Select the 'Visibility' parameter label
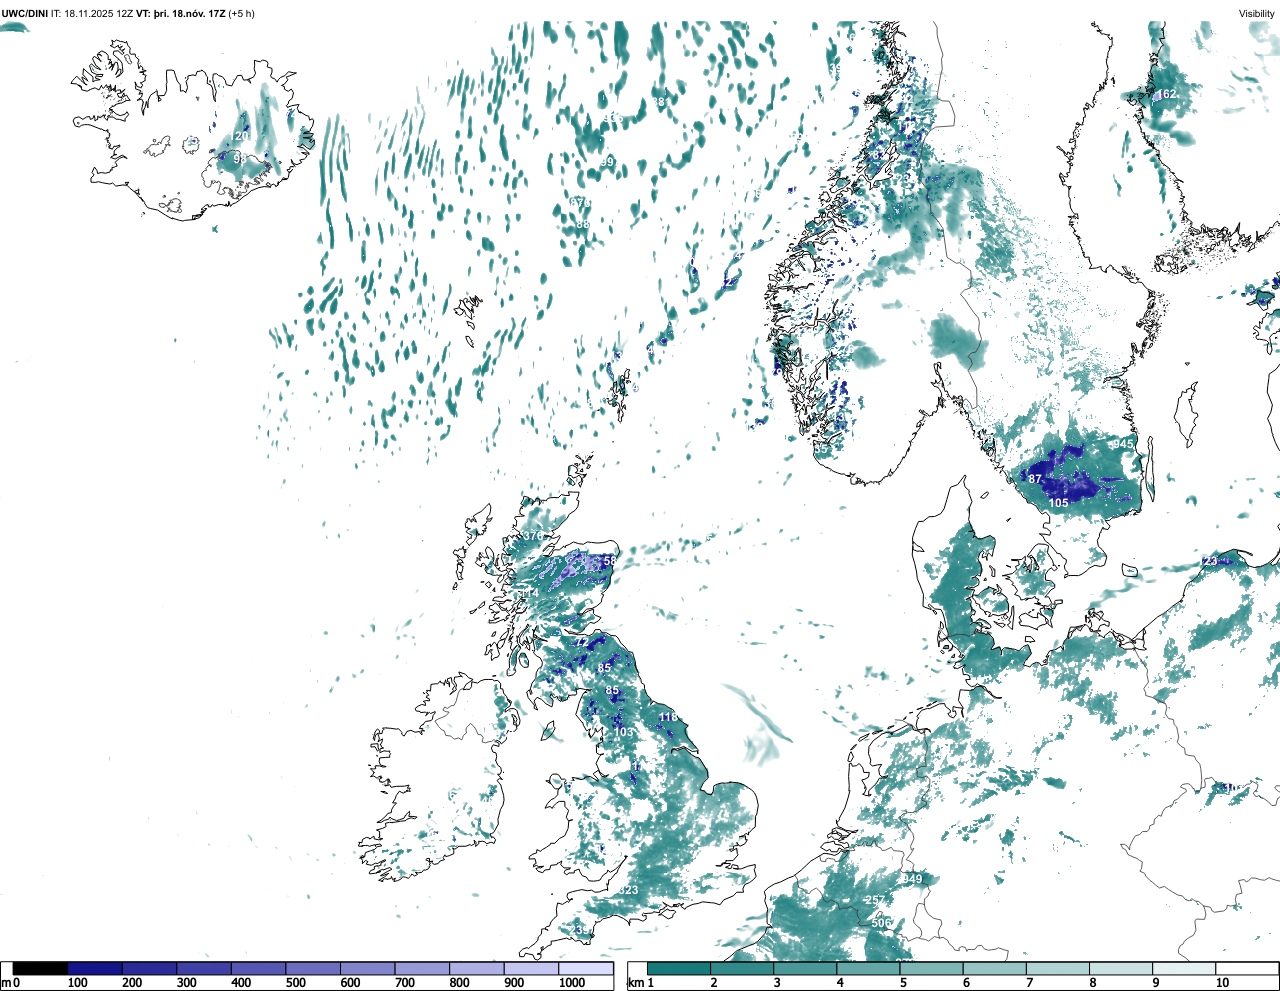 coord(1257,14)
